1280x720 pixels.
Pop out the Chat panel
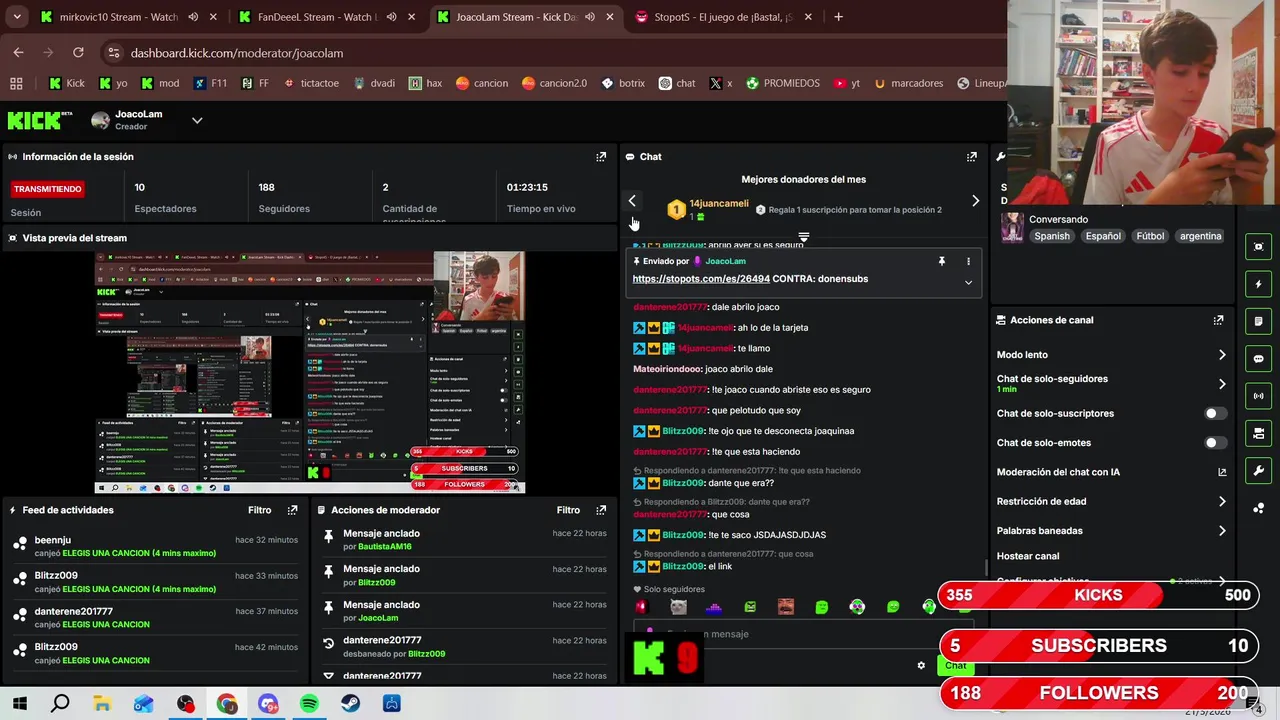(x=971, y=157)
